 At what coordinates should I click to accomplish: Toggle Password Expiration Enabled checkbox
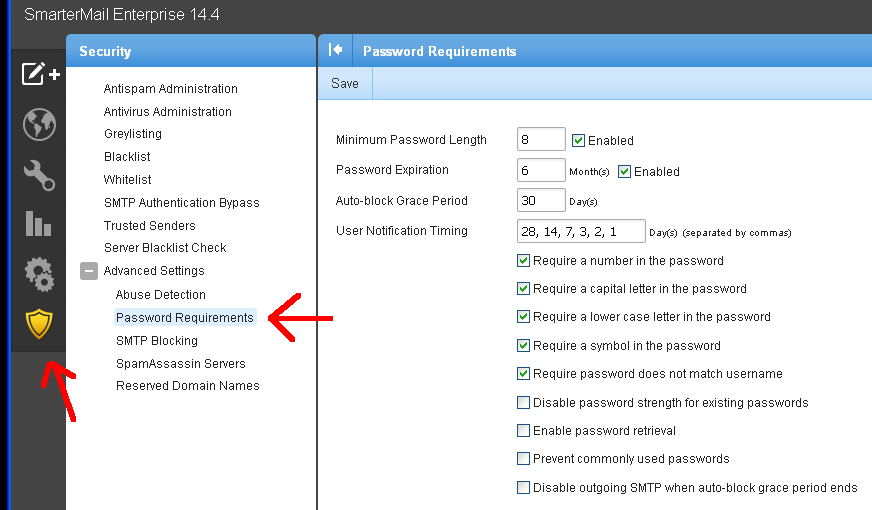625,171
